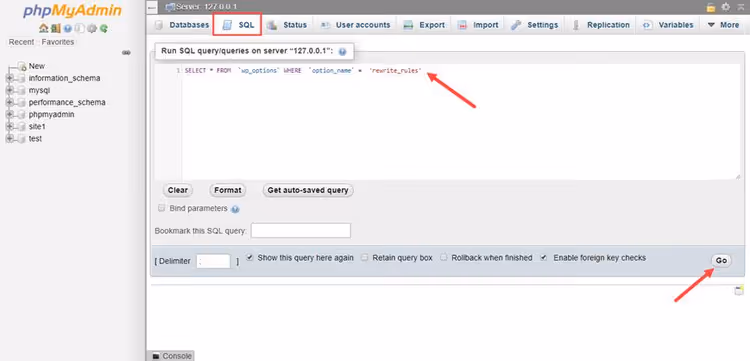Image resolution: width=750 pixels, height=361 pixels.
Task: Click small yellow note icon below Go
Action: 739,290
